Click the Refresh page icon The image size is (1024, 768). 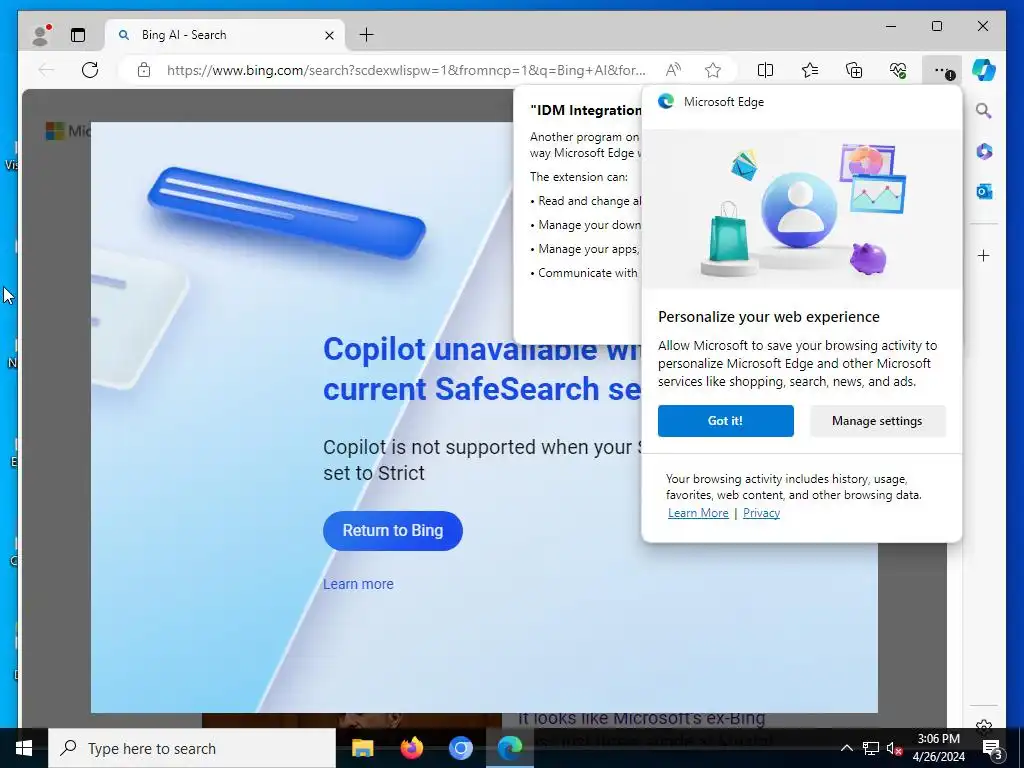coord(90,70)
